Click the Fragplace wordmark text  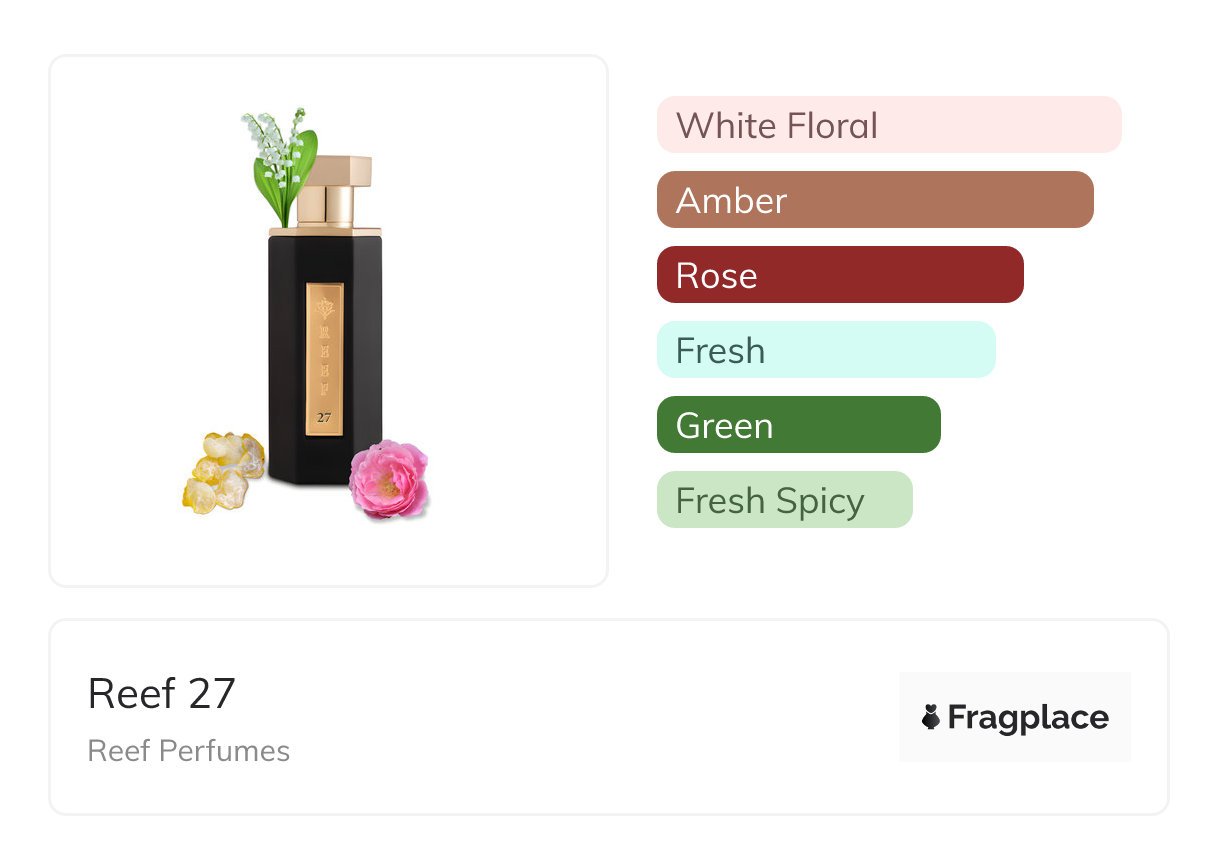point(1028,717)
